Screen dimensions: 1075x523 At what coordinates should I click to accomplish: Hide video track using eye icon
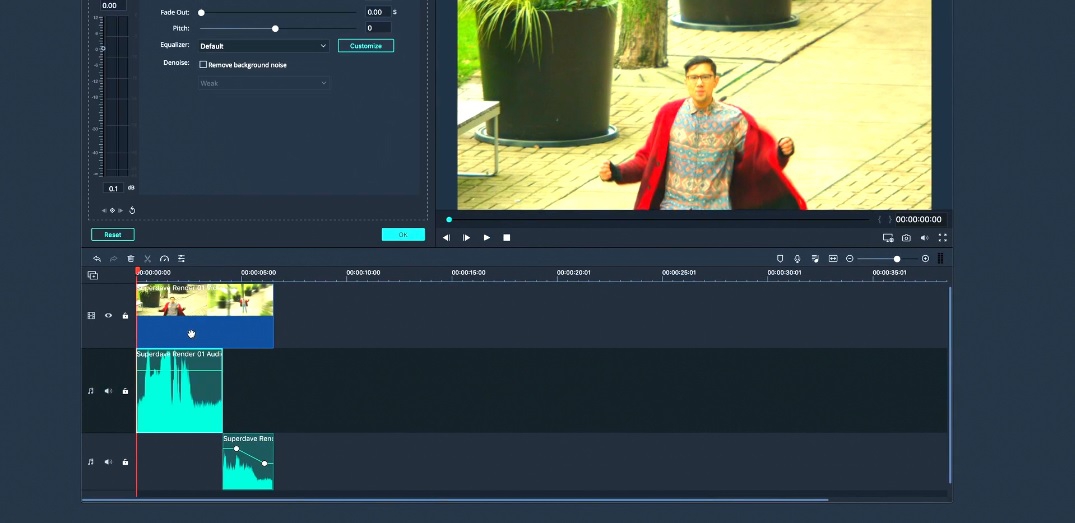(x=108, y=316)
